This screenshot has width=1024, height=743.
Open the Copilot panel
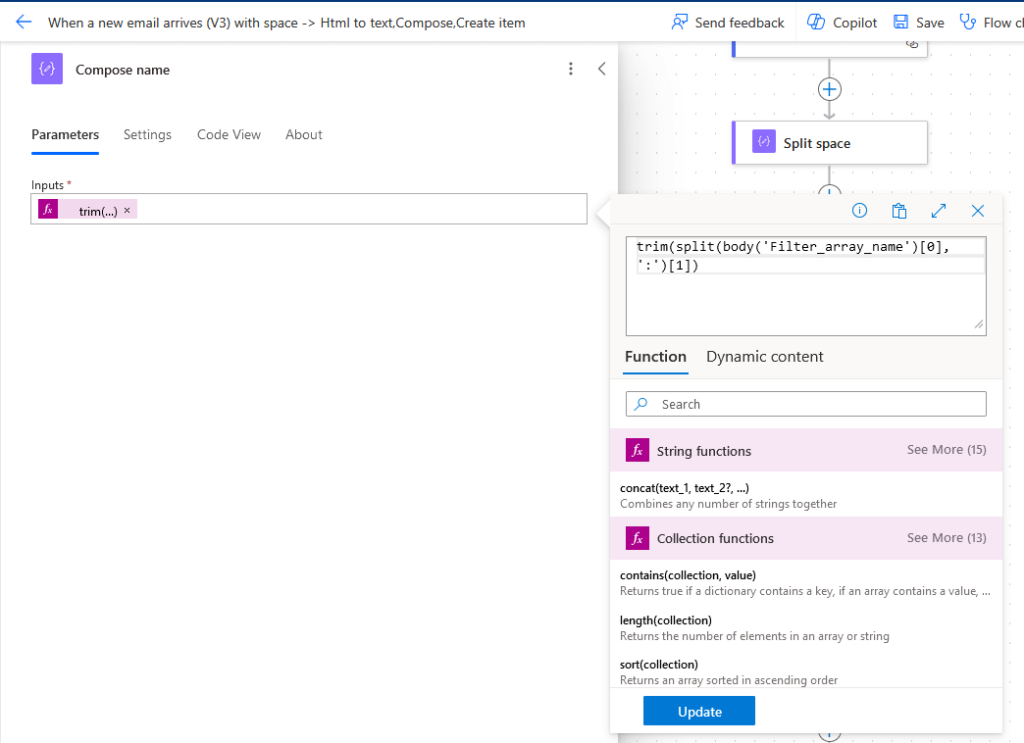[x=842, y=22]
